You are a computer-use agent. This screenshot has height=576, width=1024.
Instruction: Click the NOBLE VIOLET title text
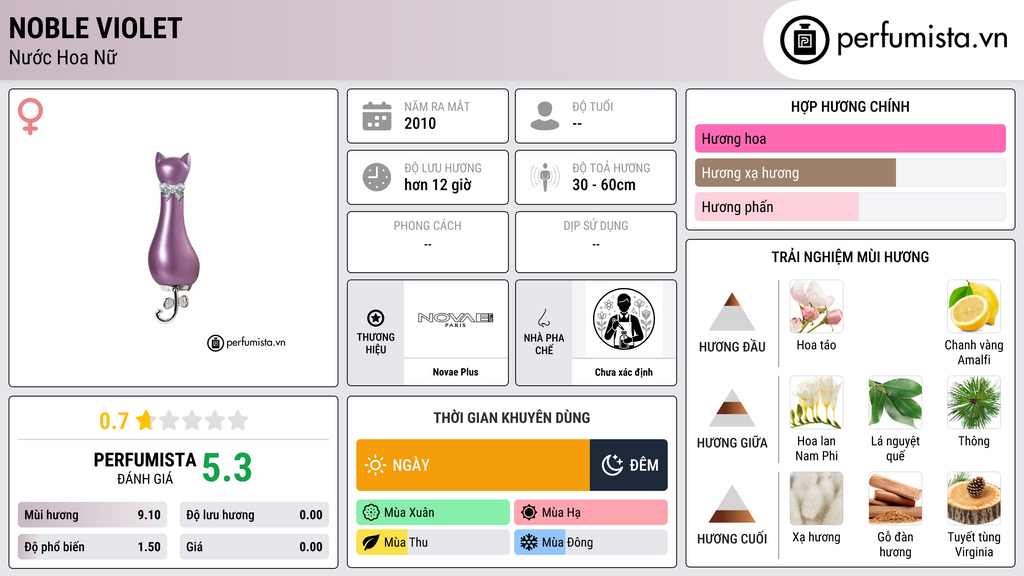pyautogui.click(x=95, y=28)
